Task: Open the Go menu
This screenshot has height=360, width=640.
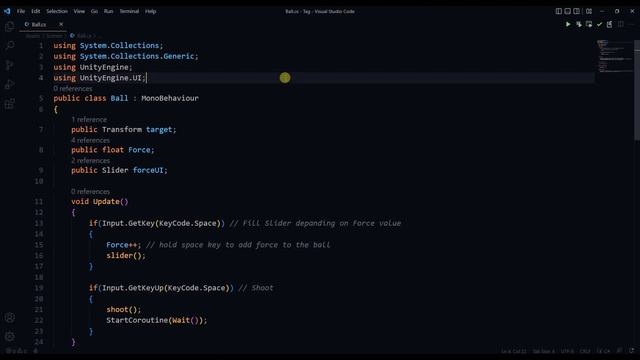Action: click(94, 11)
